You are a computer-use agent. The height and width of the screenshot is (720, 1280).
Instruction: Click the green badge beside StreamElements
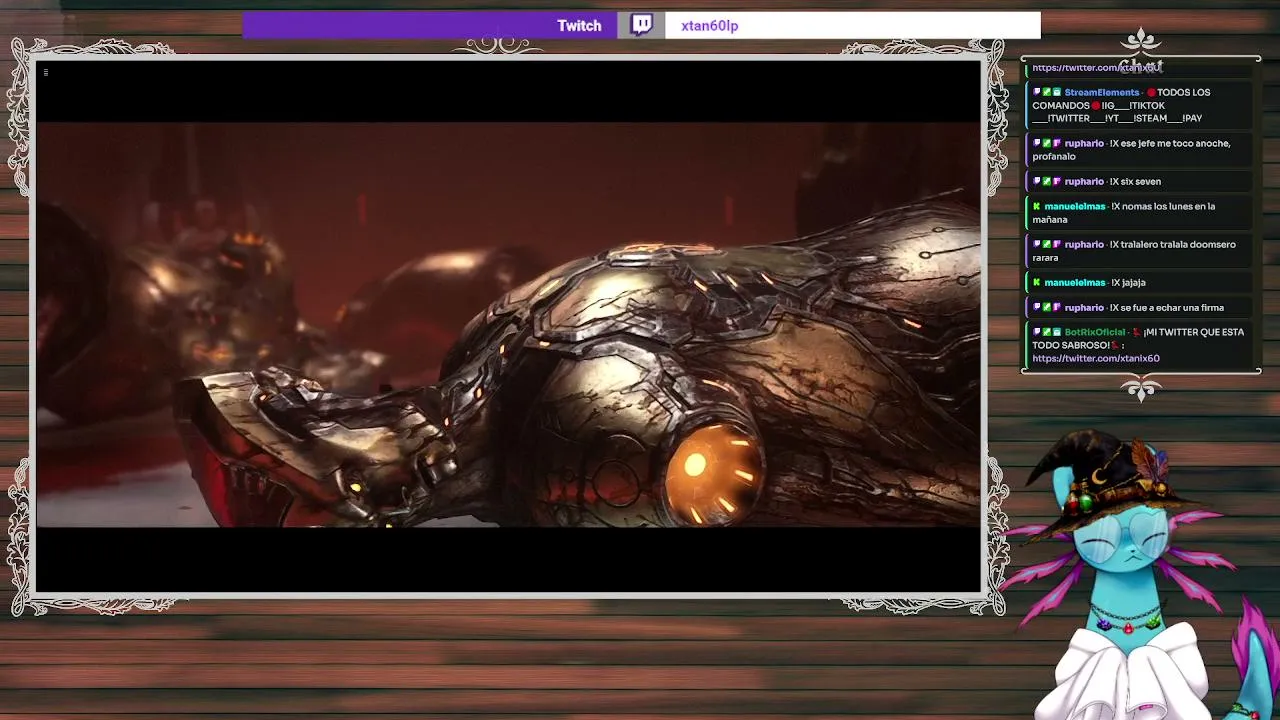pos(1047,92)
